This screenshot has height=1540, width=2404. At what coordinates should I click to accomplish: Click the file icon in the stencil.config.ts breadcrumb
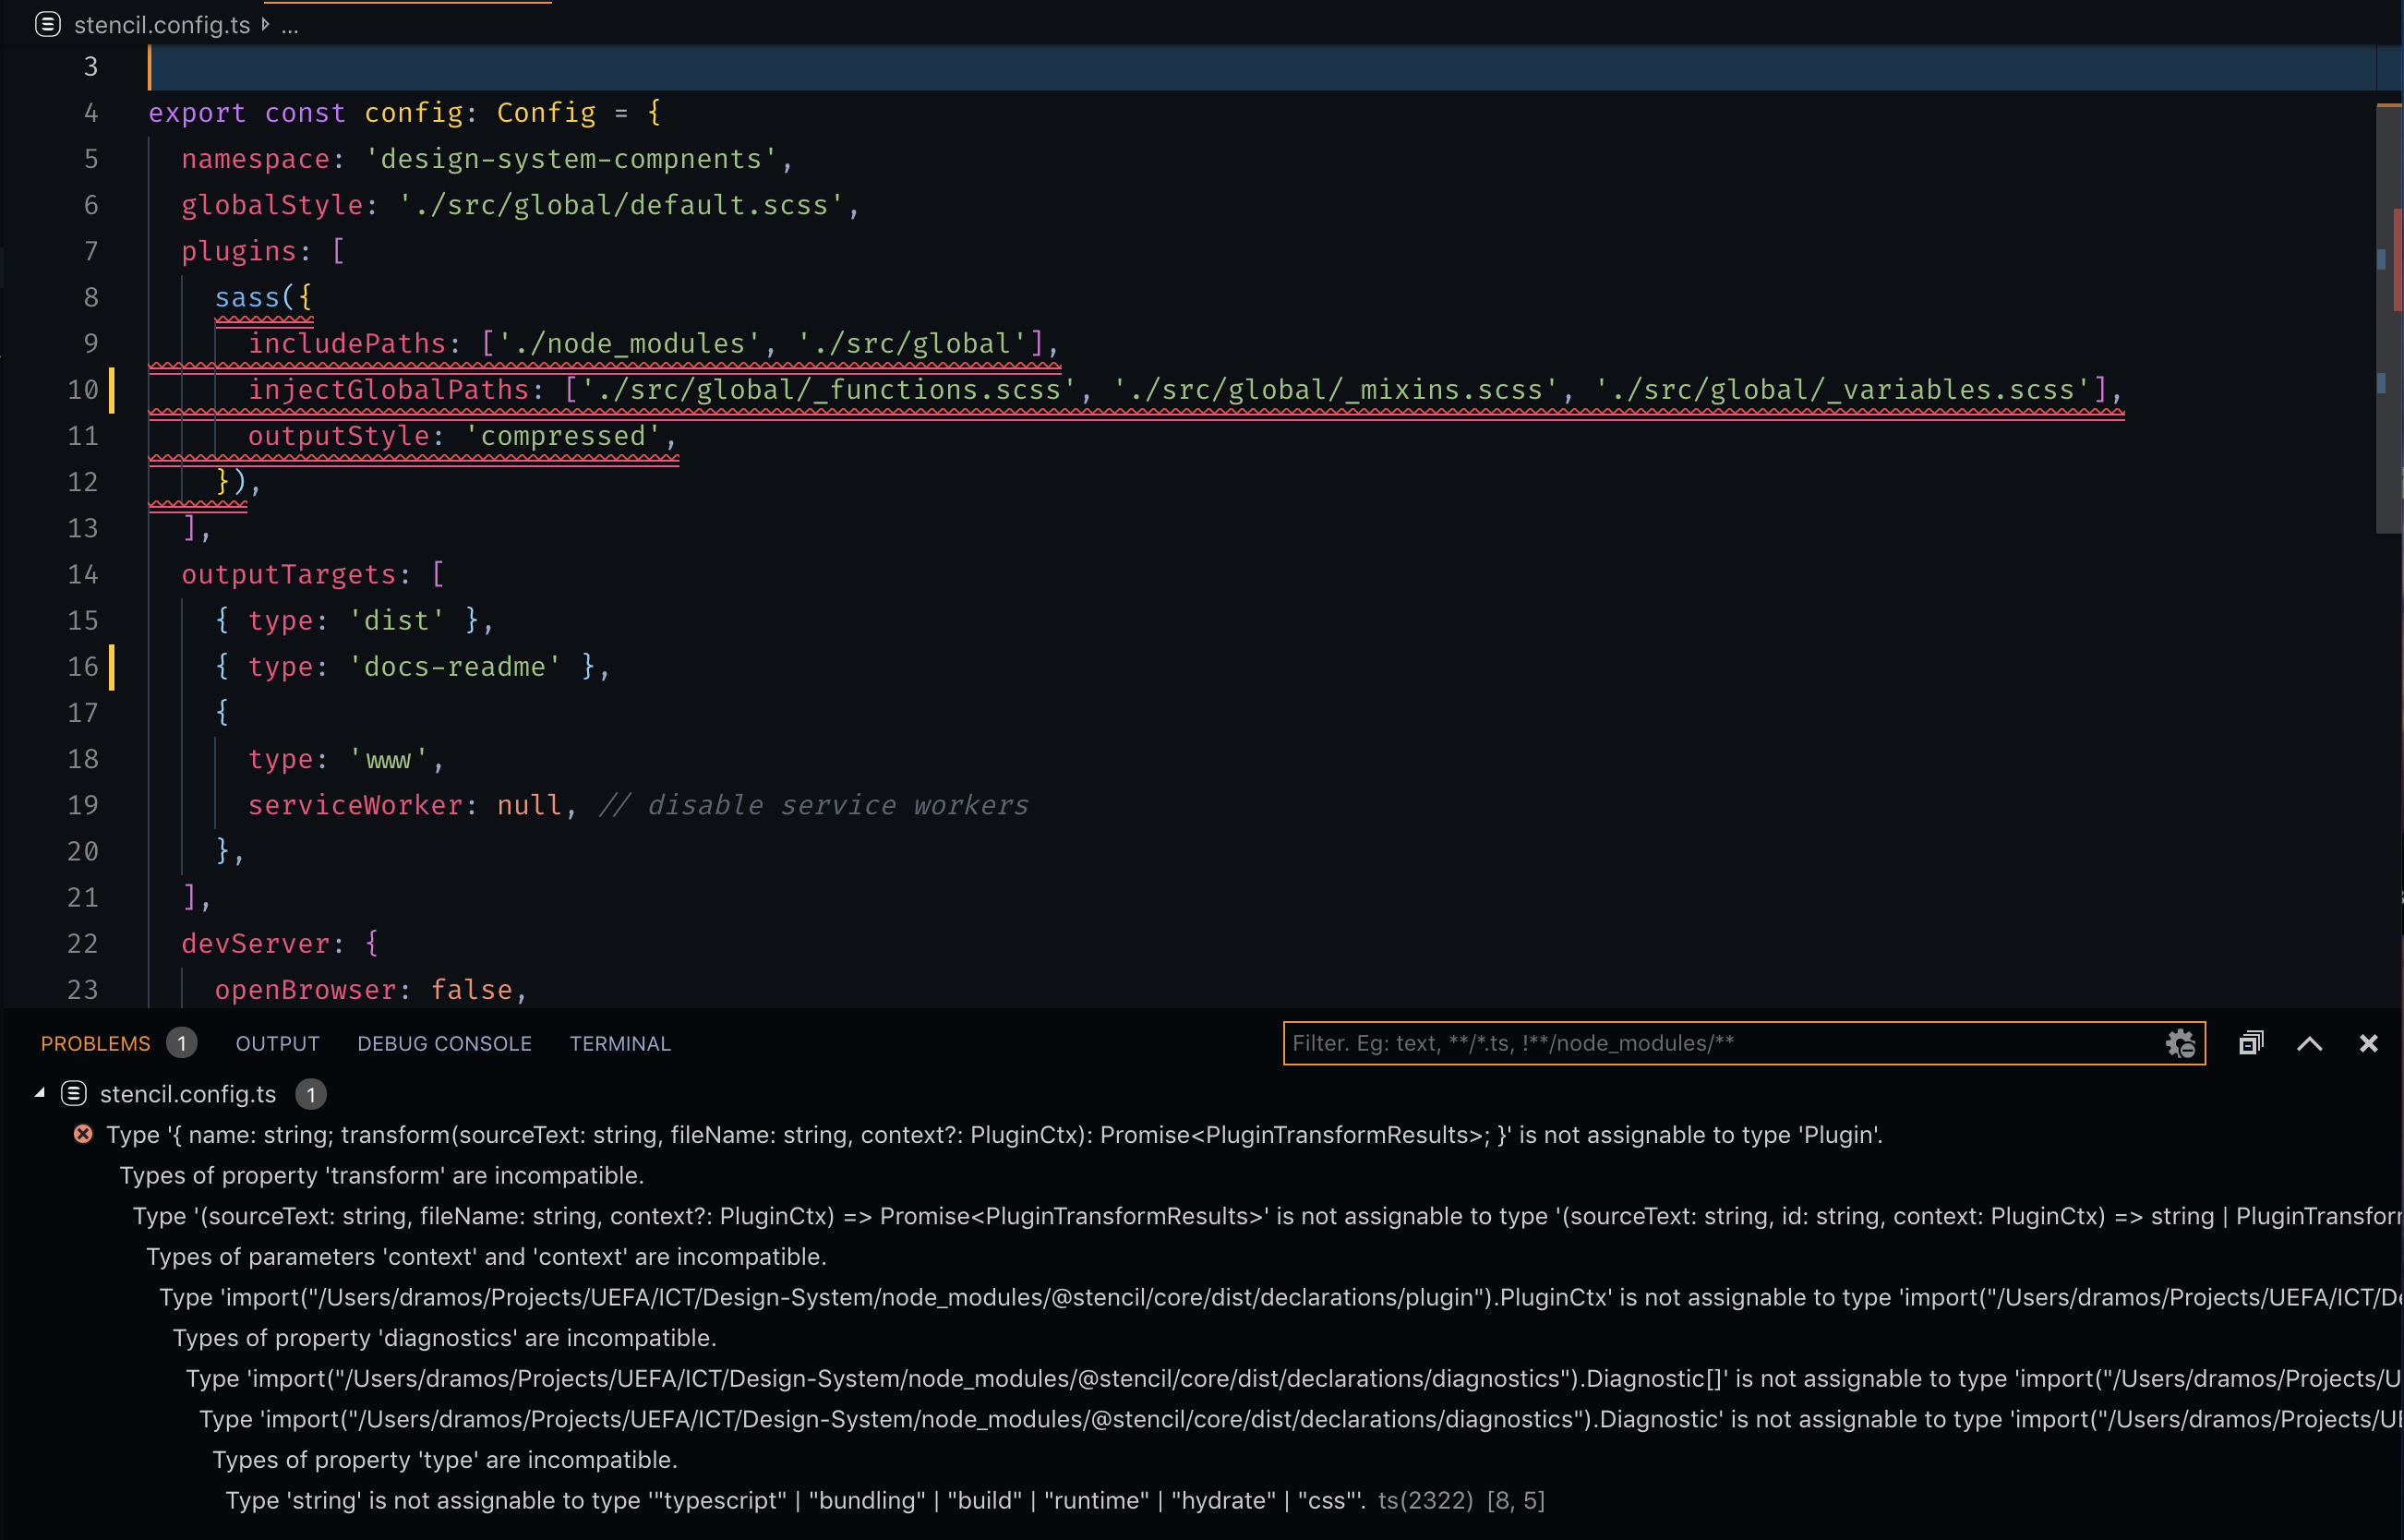[x=47, y=25]
